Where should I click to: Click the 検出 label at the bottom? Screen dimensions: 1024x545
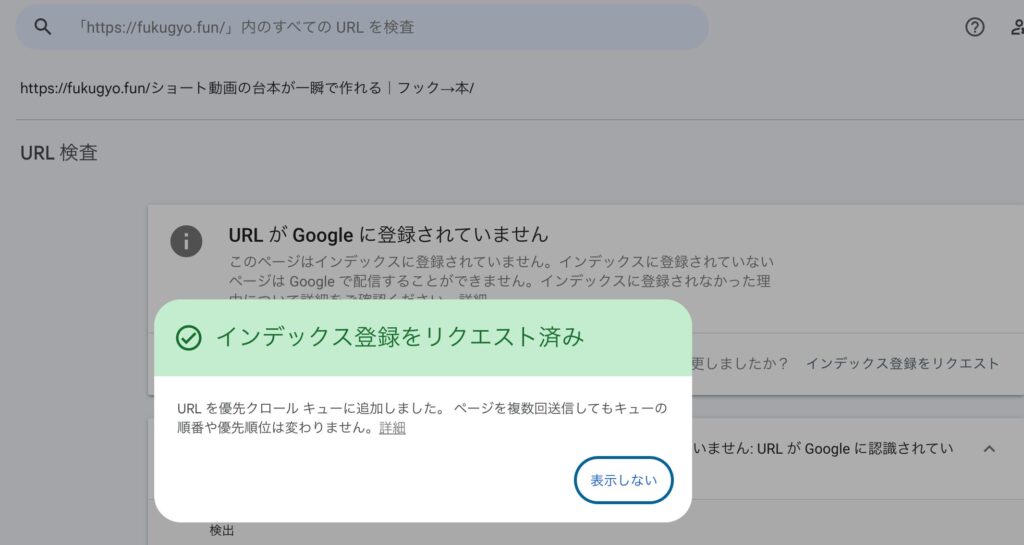(222, 530)
